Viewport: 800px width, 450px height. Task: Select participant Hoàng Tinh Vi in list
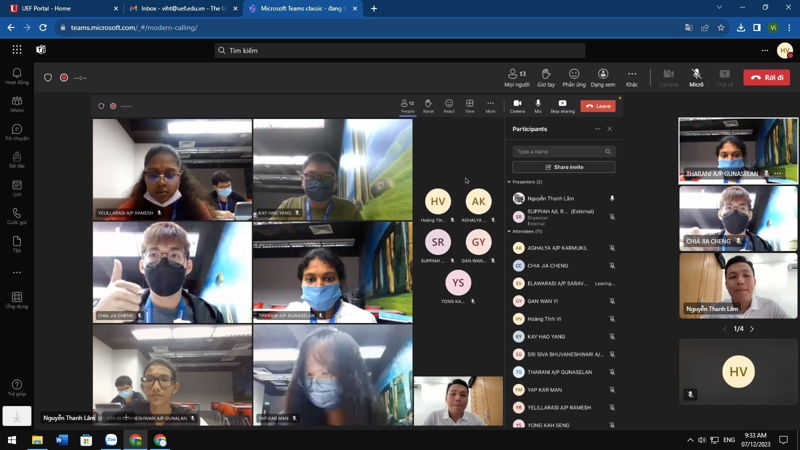(564, 319)
